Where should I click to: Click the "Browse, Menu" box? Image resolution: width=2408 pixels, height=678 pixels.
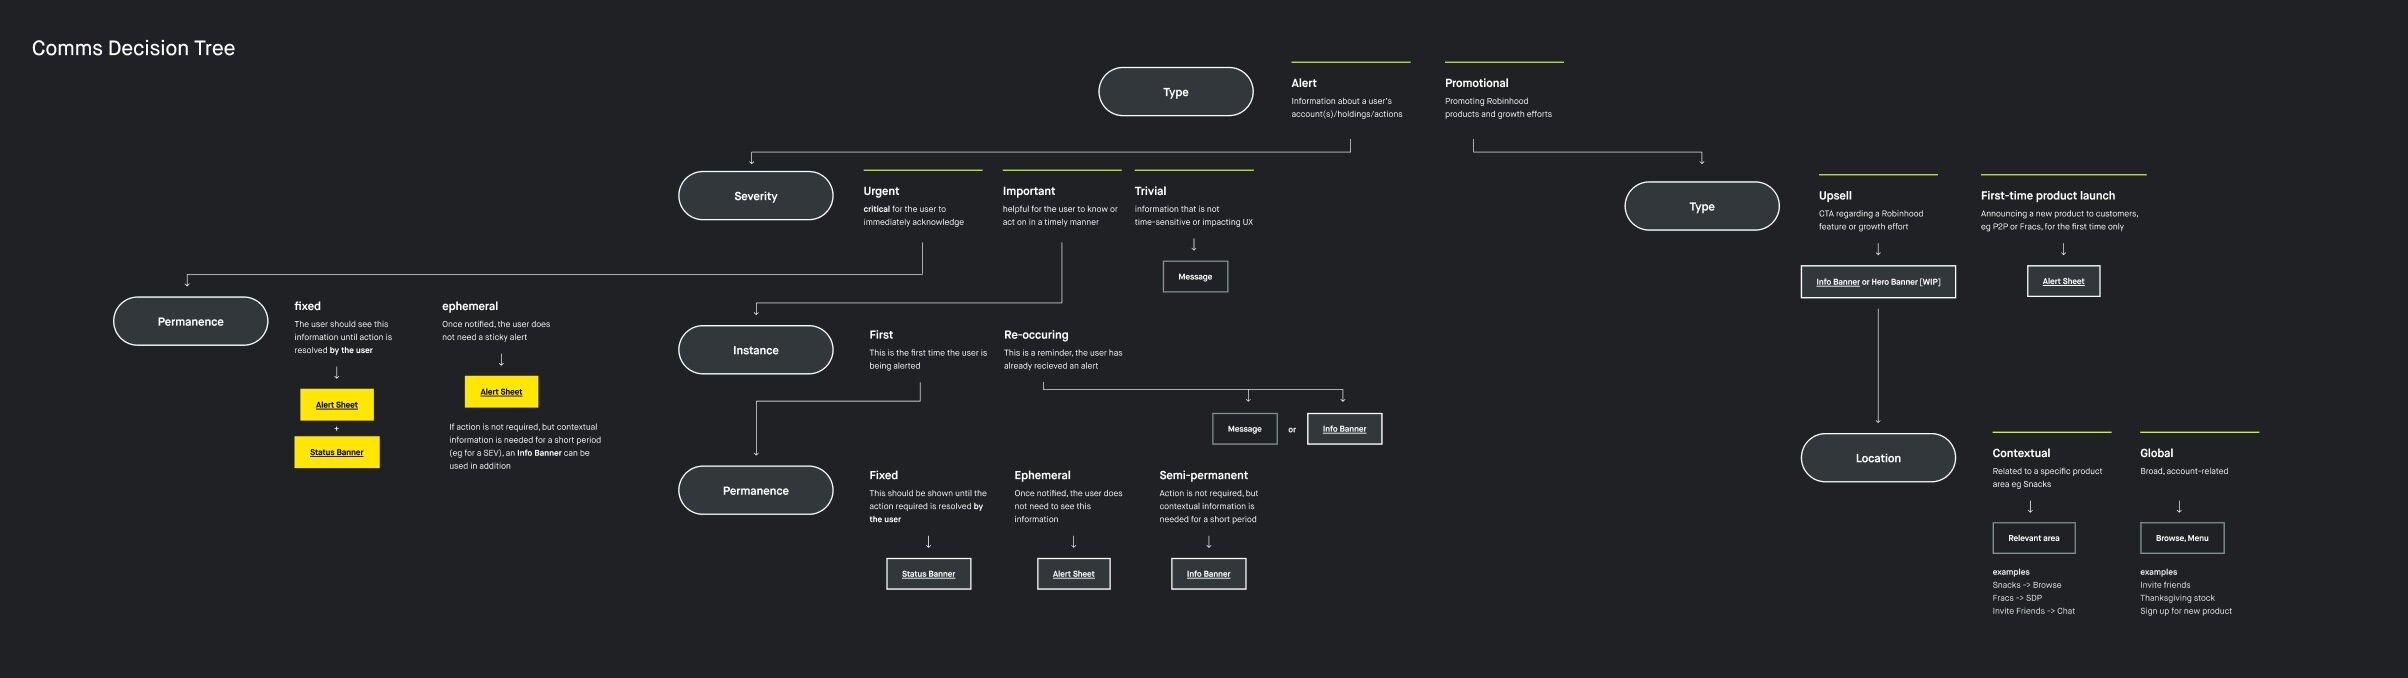(2182, 538)
